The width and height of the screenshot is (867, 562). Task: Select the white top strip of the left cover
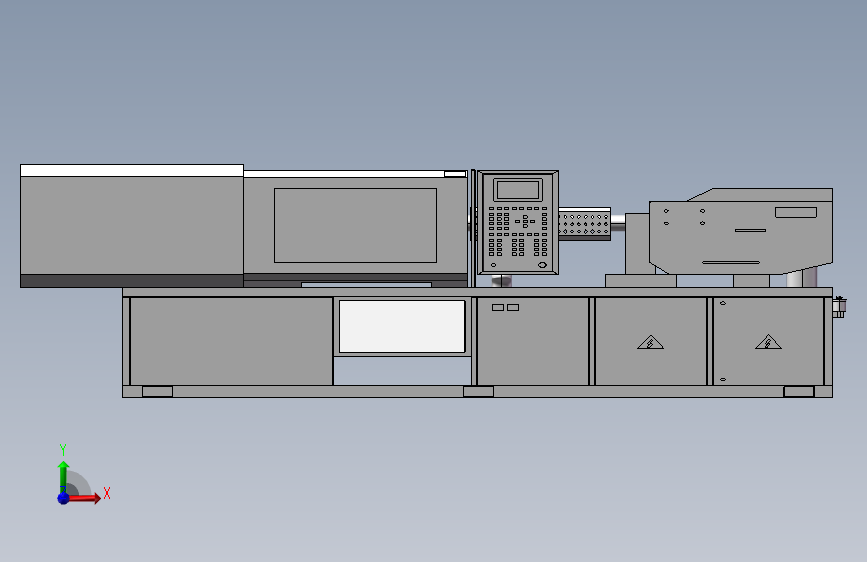(x=132, y=170)
